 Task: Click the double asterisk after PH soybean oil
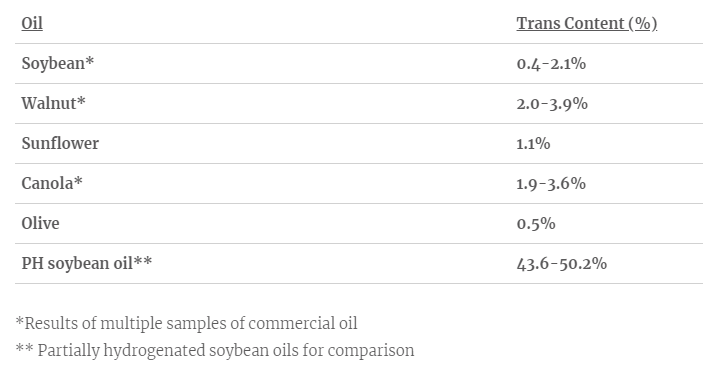143,260
